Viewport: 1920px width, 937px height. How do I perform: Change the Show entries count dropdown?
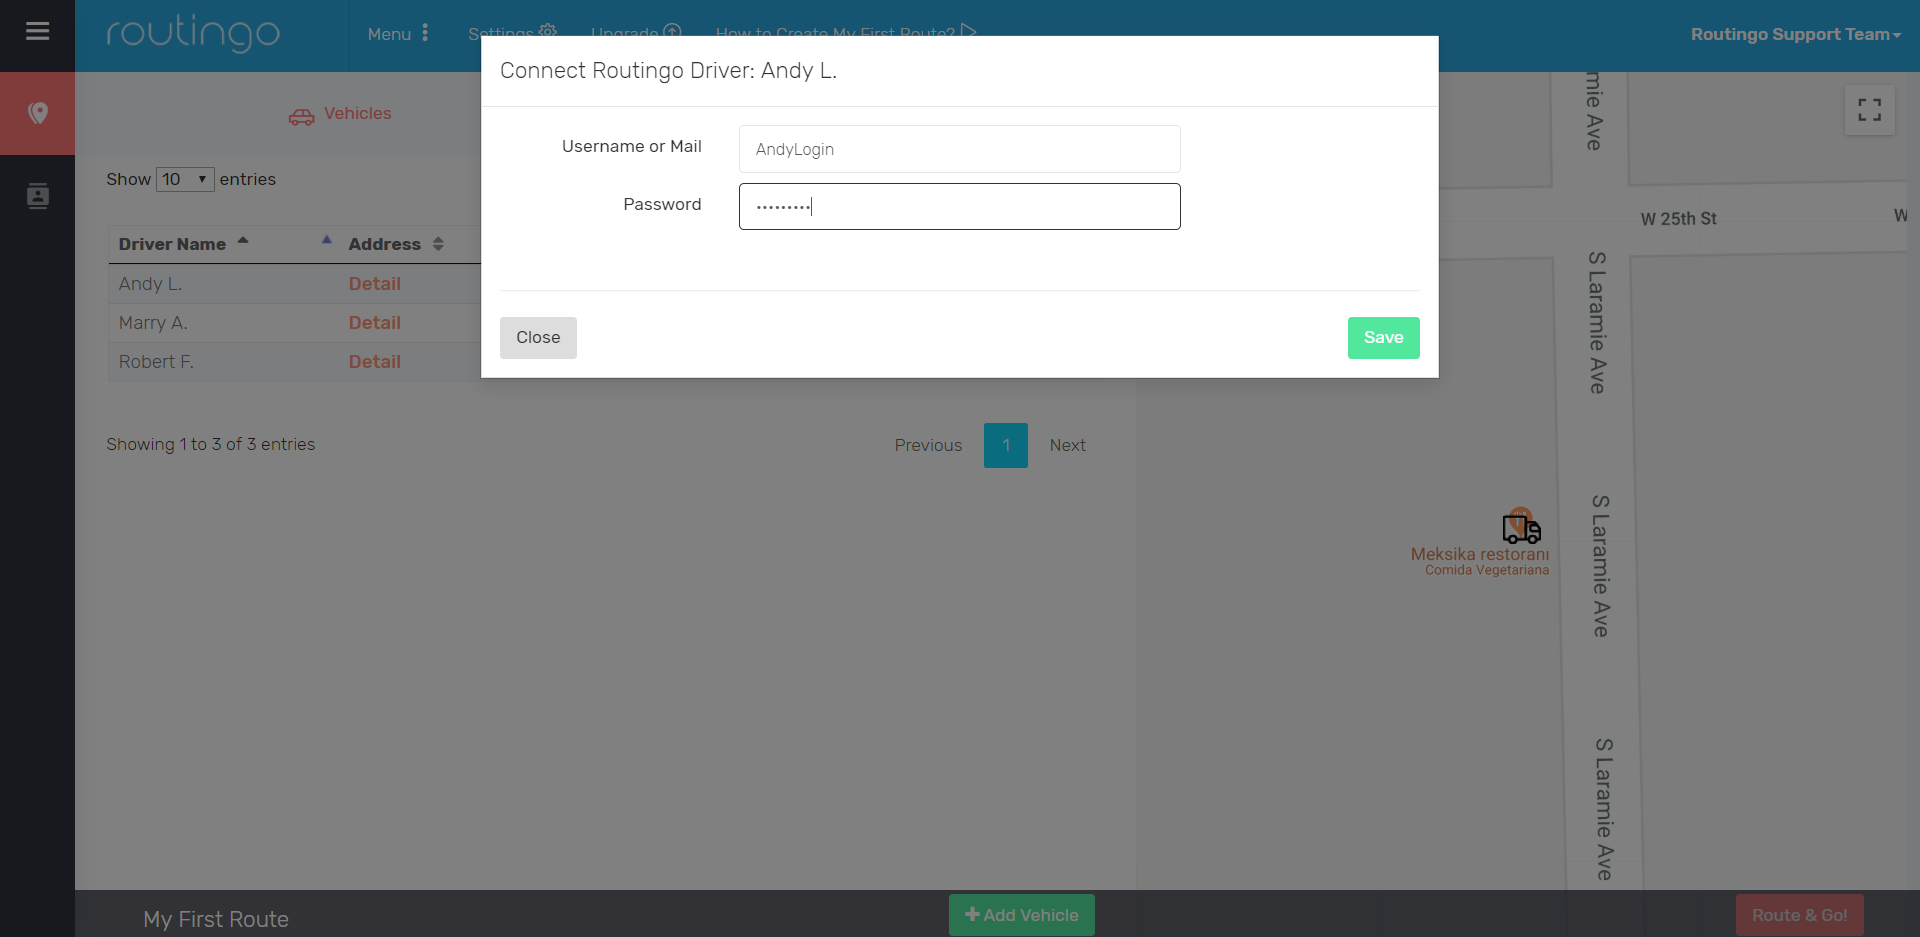pyautogui.click(x=185, y=180)
